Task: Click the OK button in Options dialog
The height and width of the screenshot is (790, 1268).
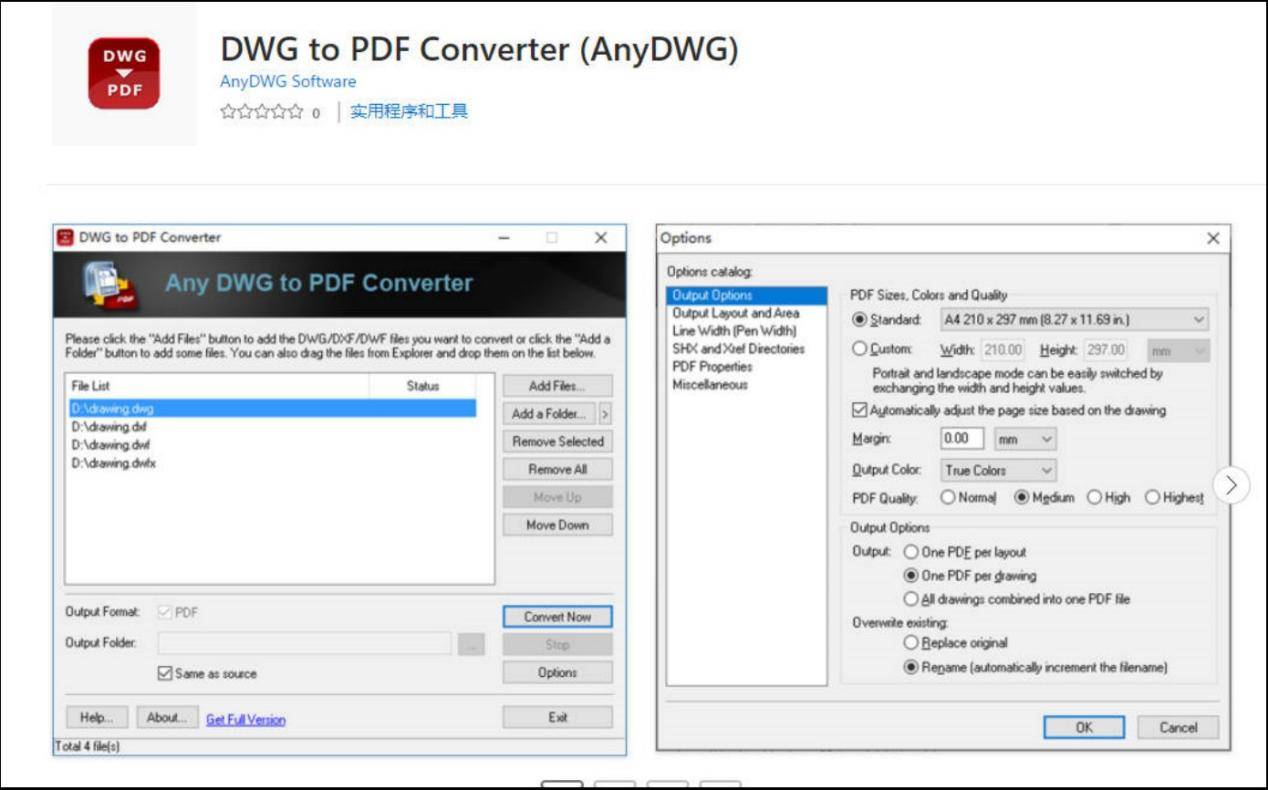Action: (x=1084, y=728)
